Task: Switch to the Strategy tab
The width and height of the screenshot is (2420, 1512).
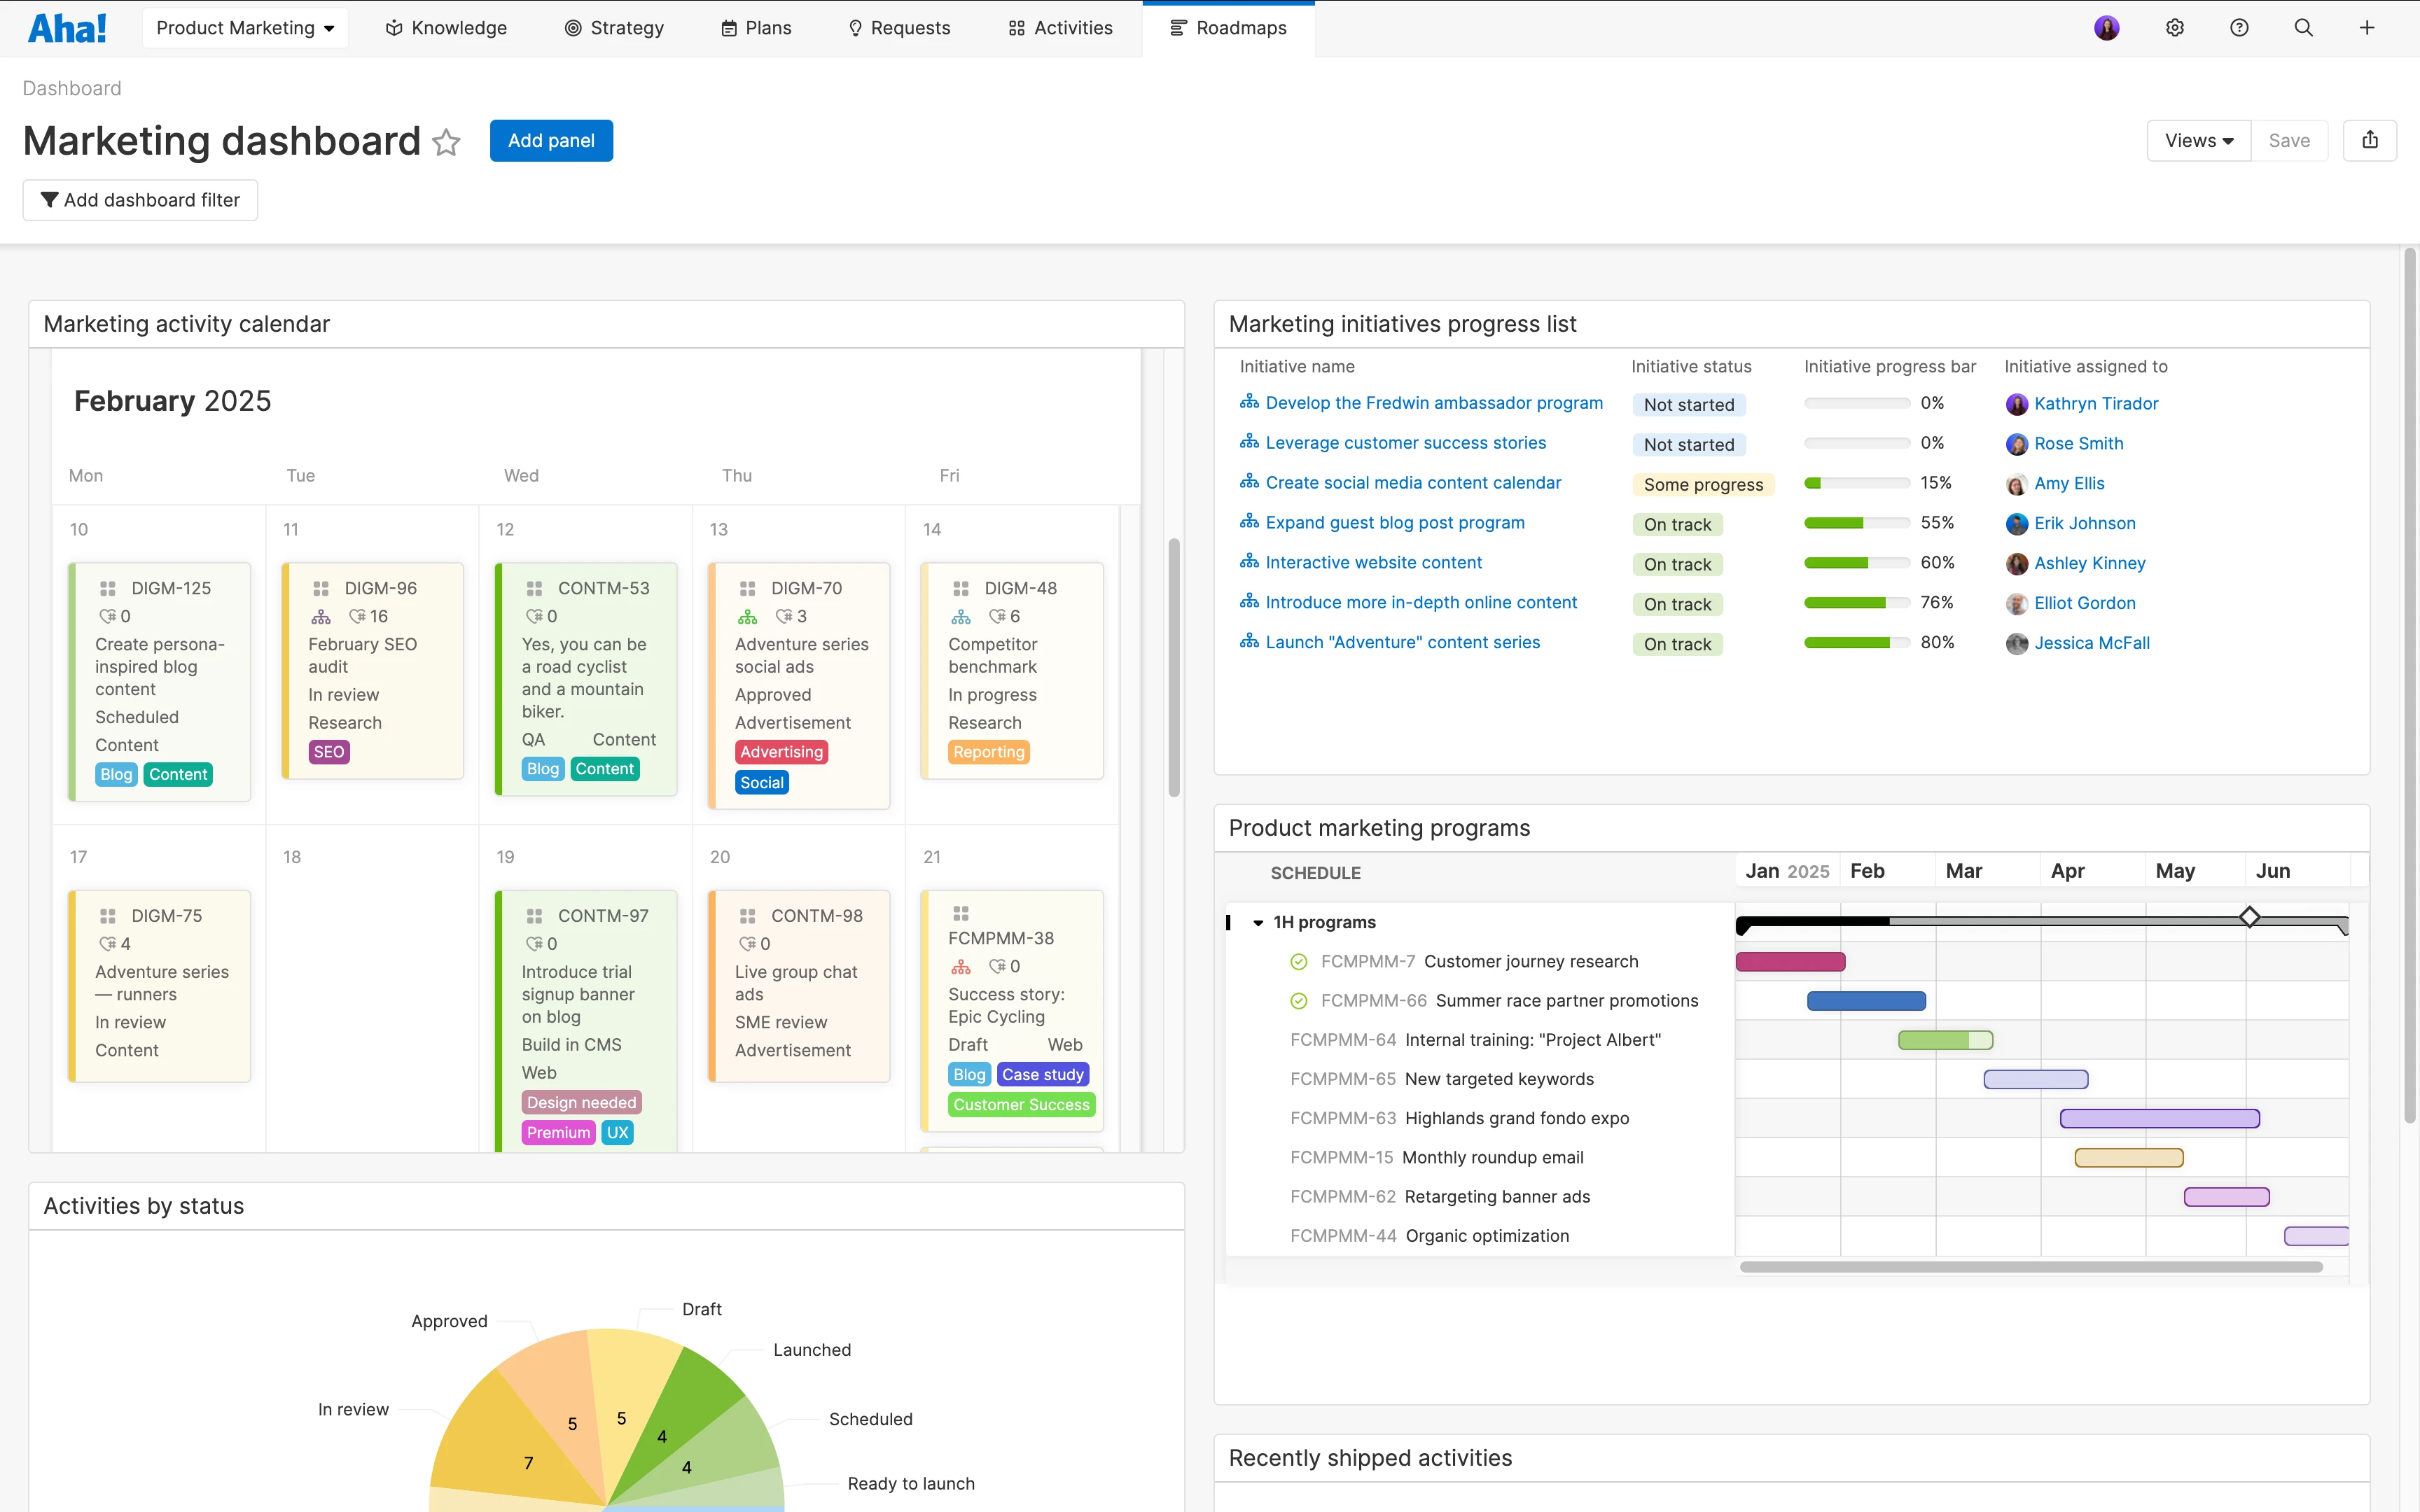Action: 614,27
